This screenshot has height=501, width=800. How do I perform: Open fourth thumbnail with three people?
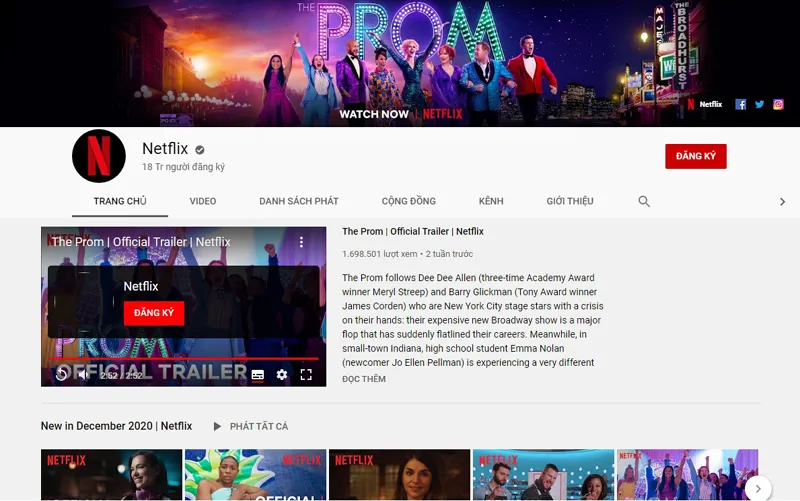pyautogui.click(x=543, y=474)
